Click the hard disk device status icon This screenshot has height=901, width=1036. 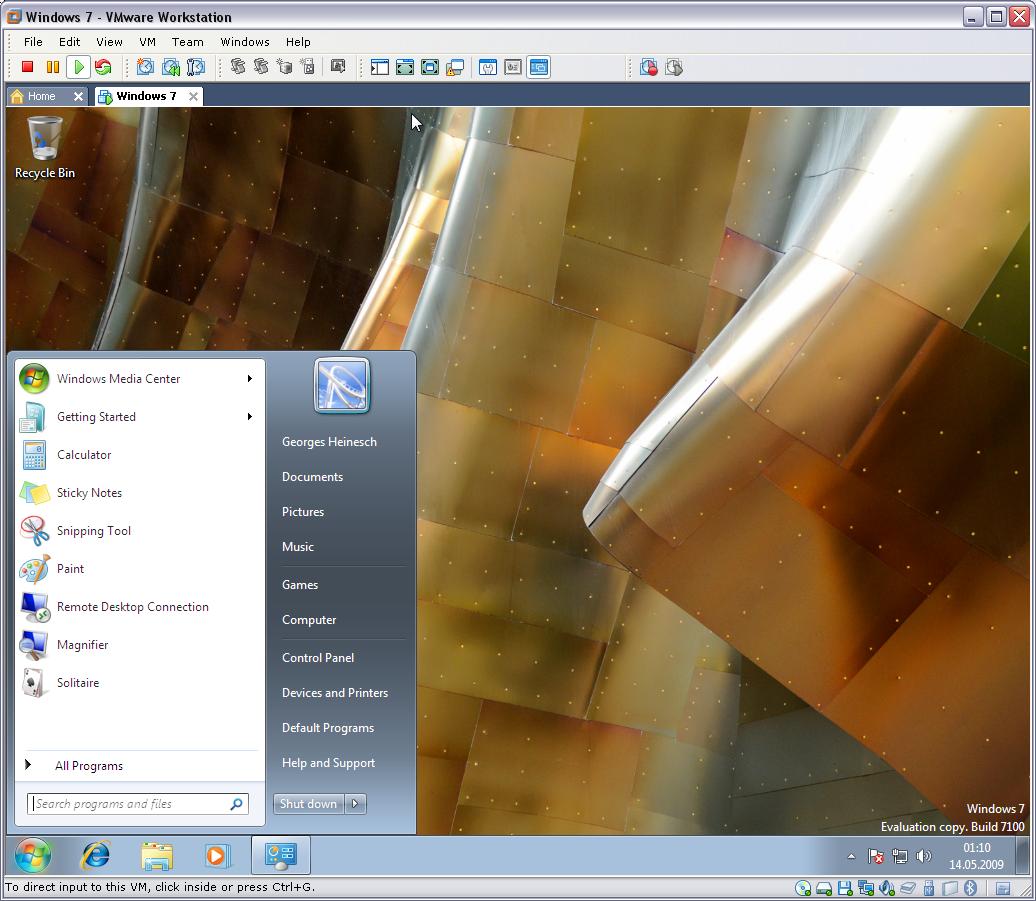(824, 888)
